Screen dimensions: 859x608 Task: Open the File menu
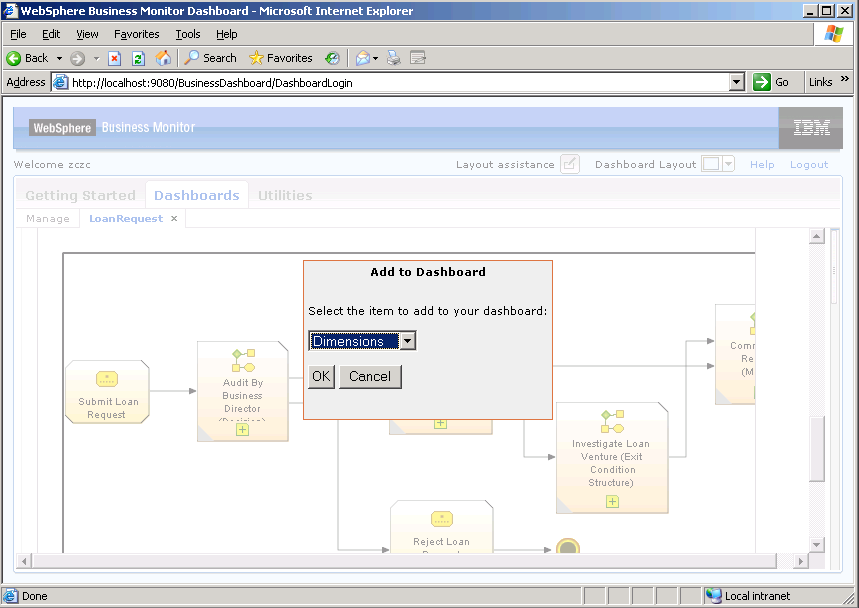18,34
